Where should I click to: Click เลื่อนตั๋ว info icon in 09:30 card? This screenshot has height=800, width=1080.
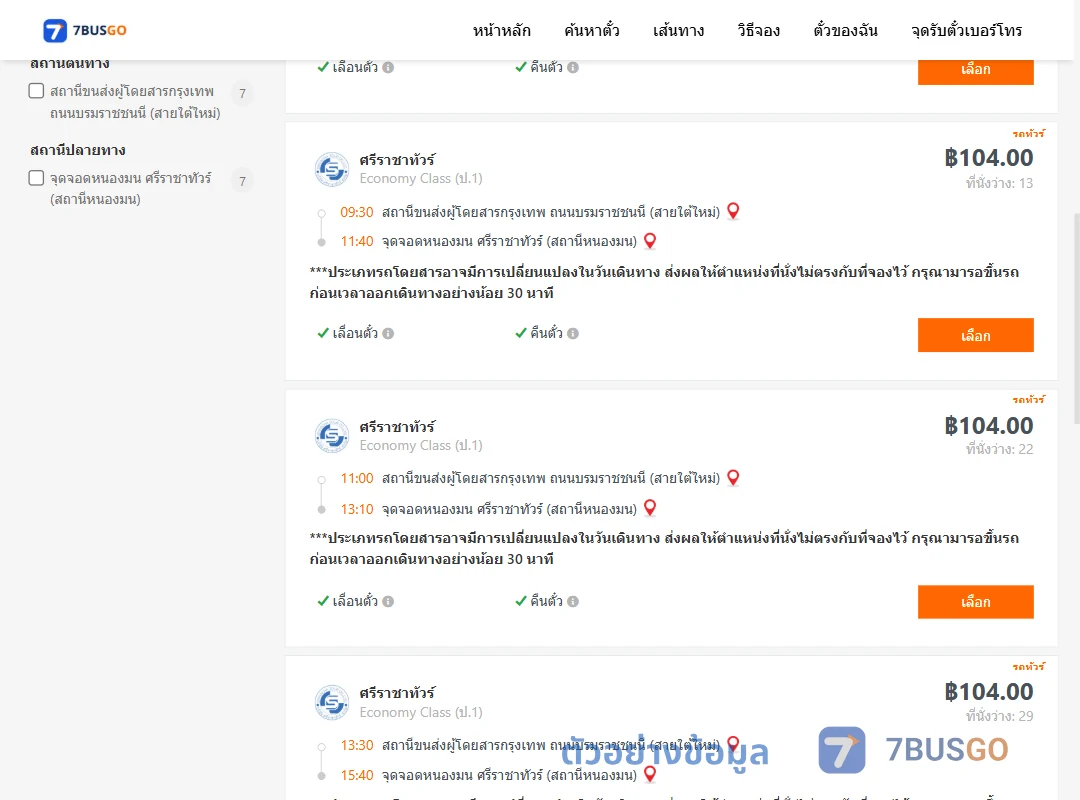(x=388, y=334)
